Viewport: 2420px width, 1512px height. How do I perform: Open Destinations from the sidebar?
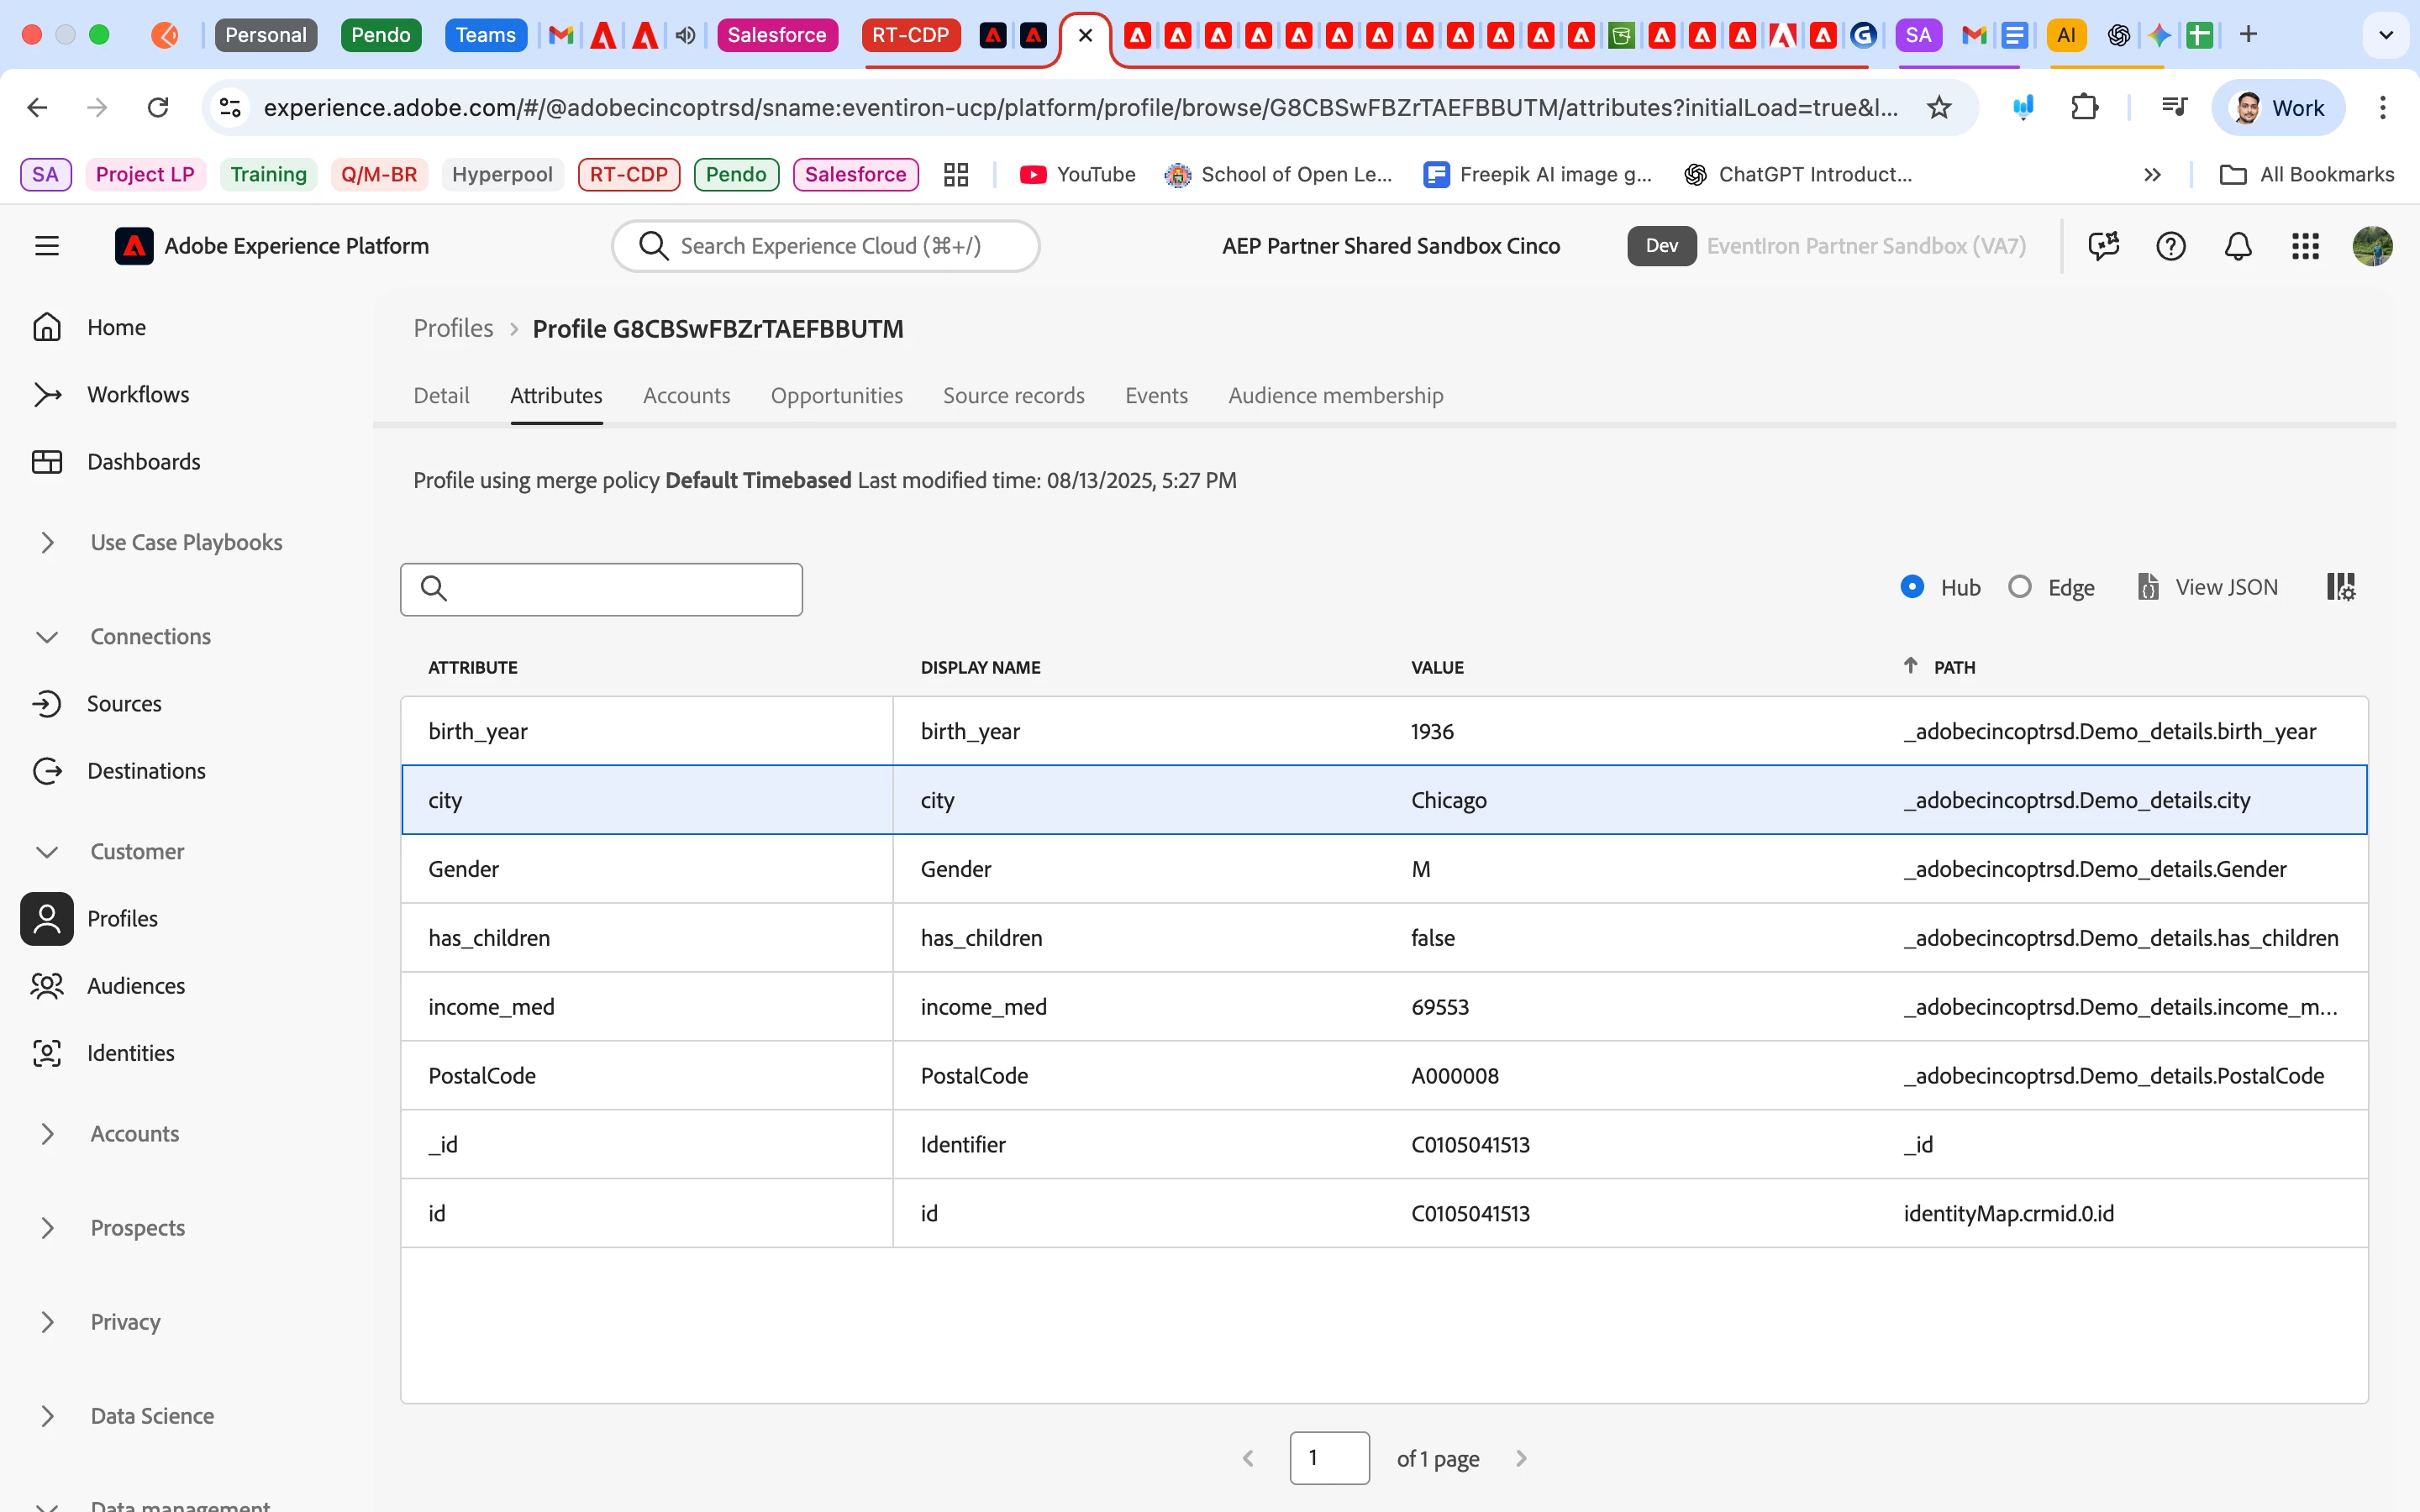(x=146, y=771)
